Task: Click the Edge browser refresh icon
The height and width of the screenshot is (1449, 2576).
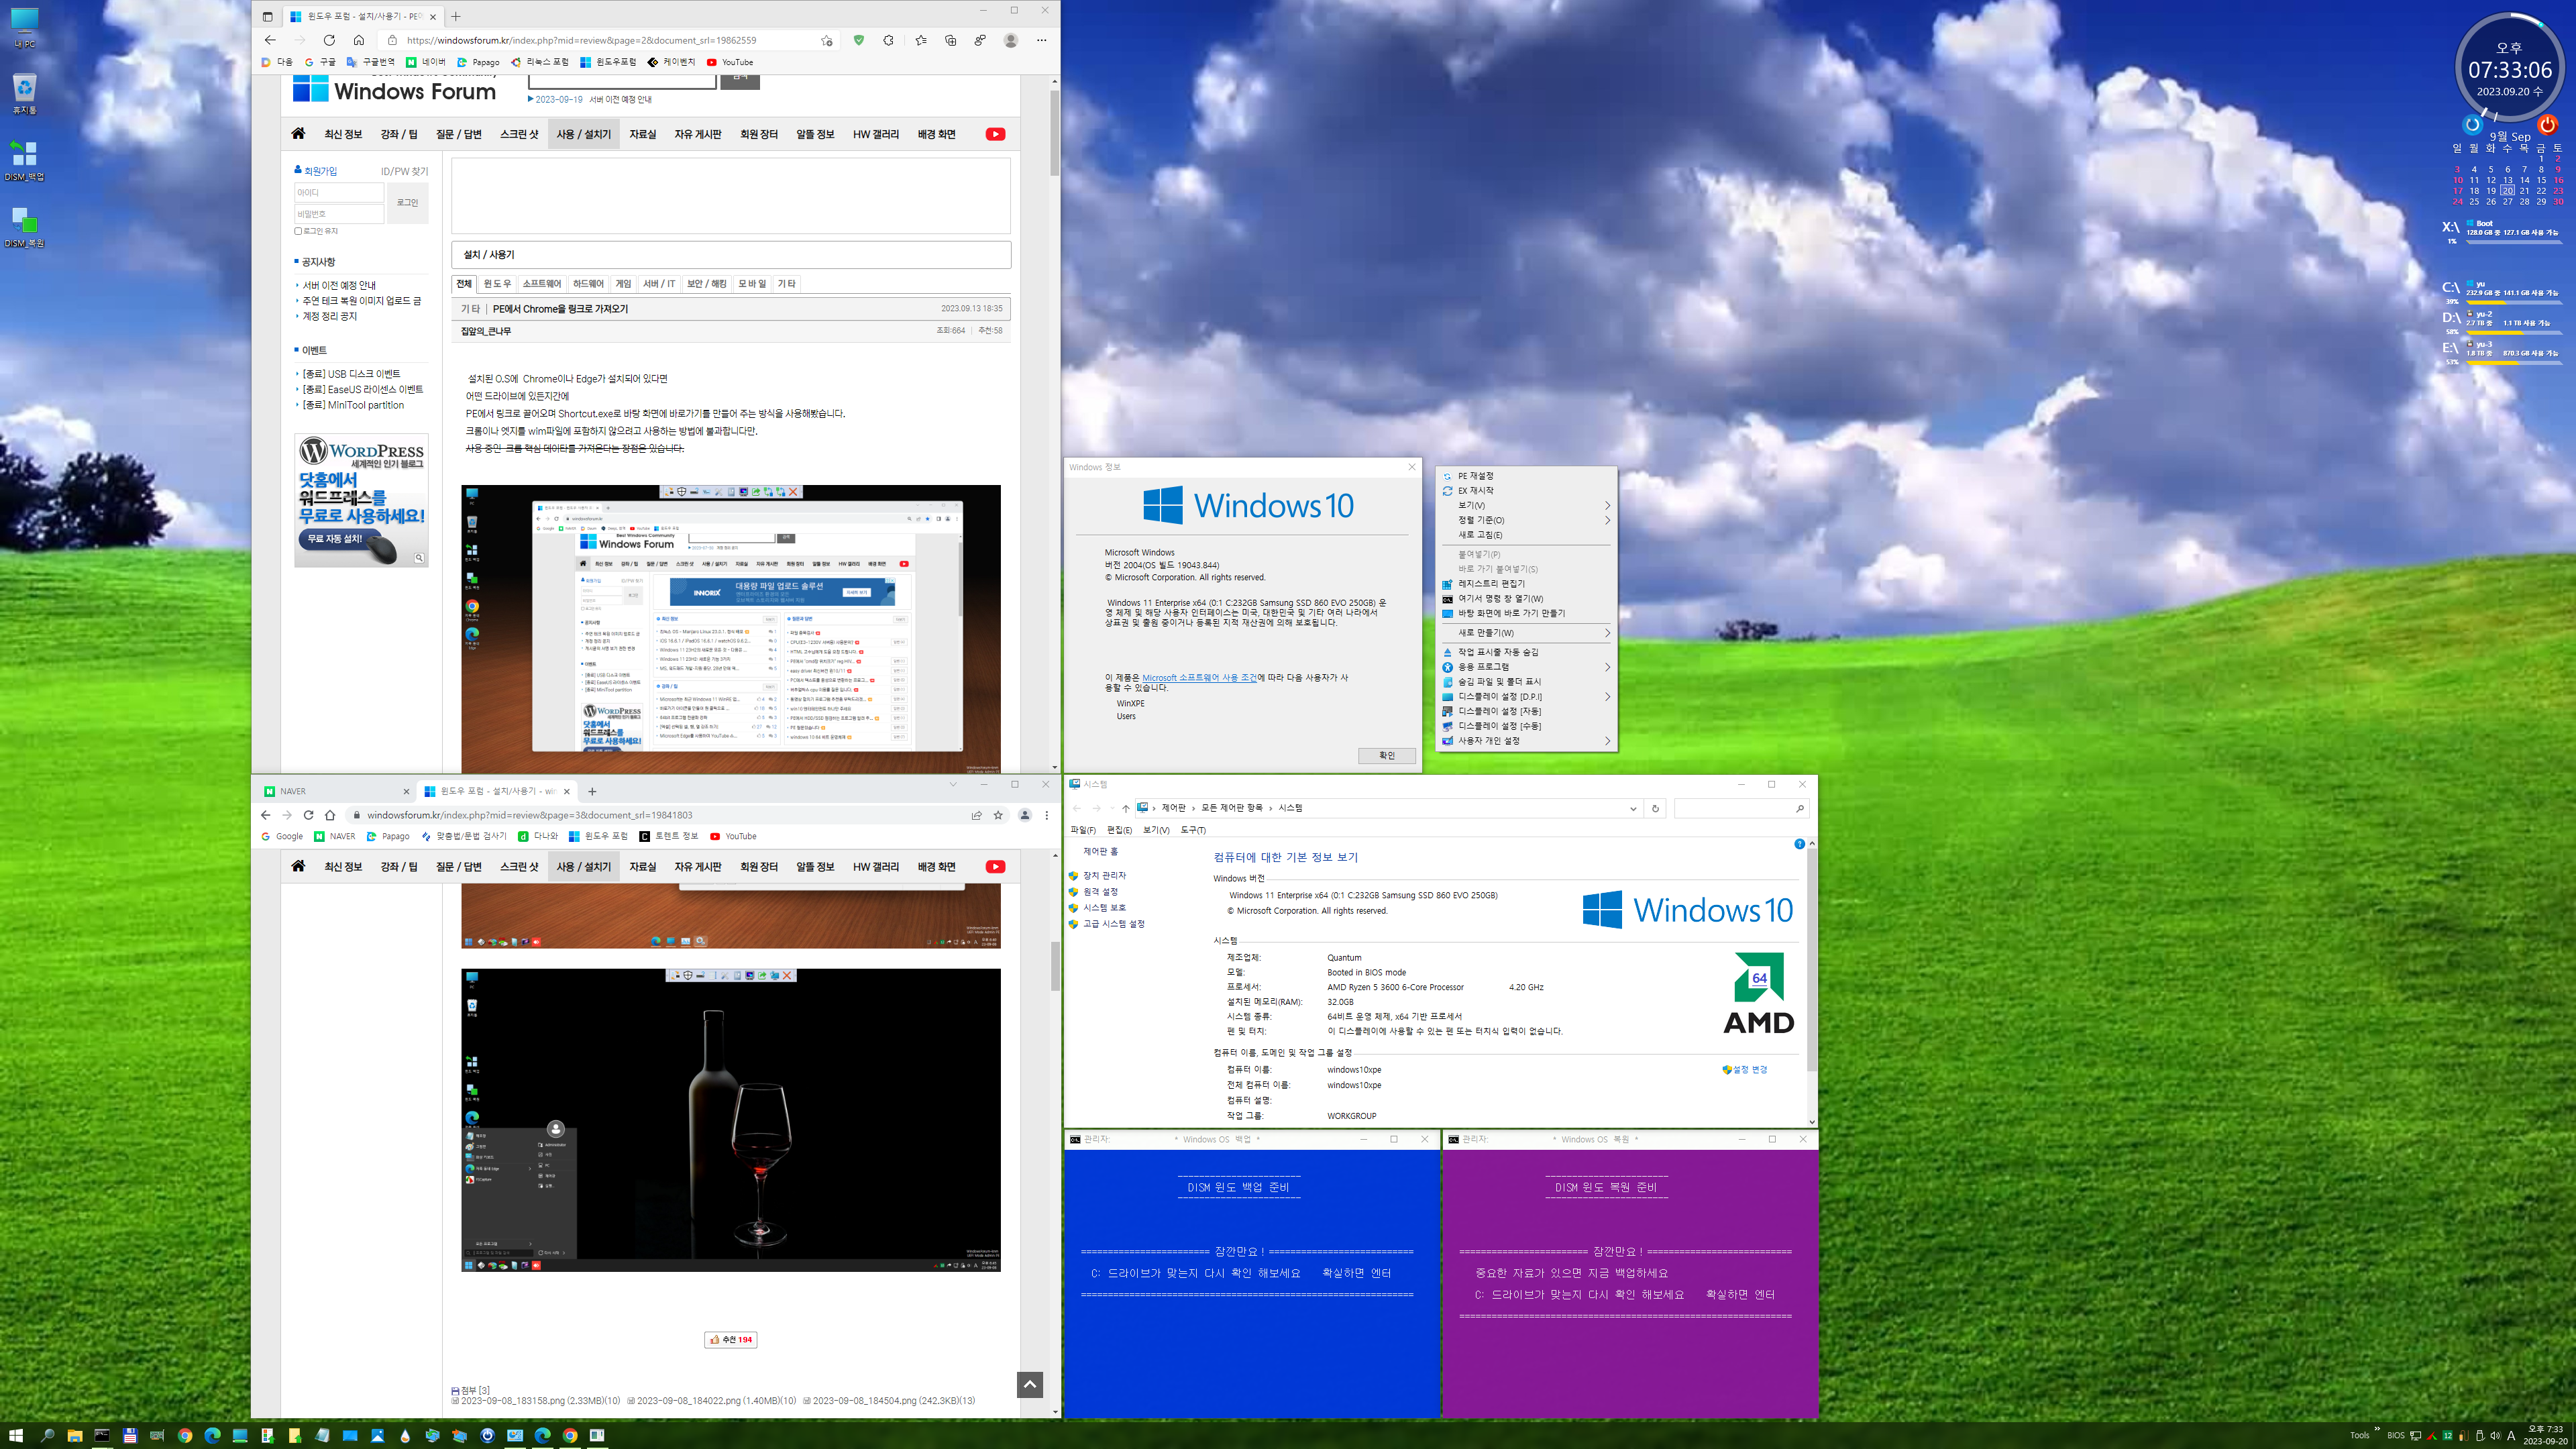Action: tap(329, 40)
